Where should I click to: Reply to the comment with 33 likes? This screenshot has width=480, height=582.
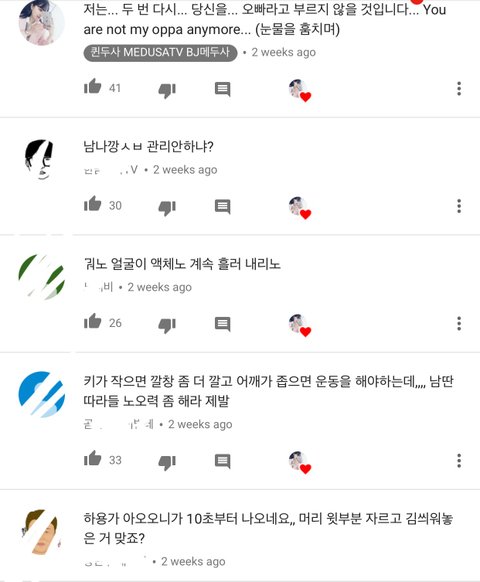pos(223,461)
